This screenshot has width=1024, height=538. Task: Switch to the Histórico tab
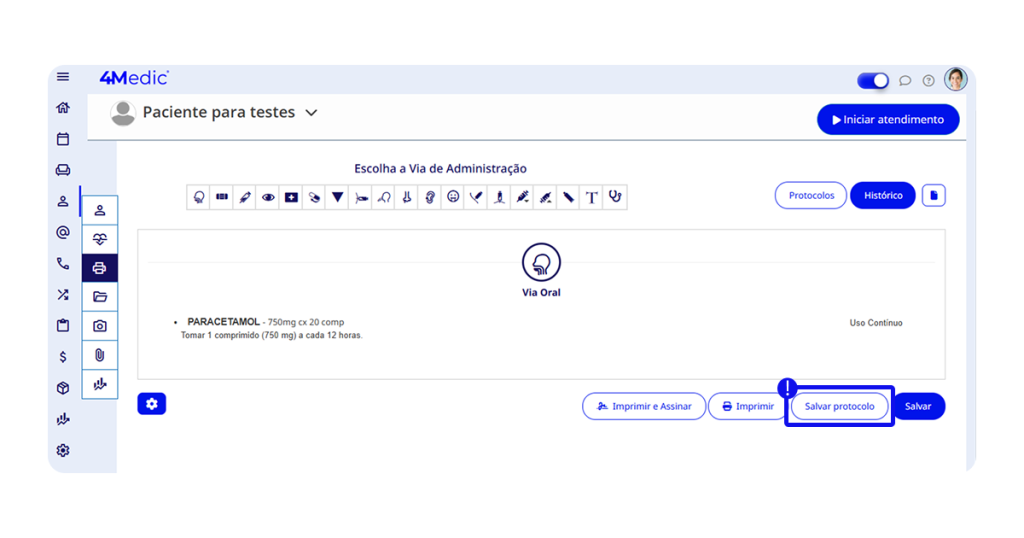click(x=883, y=196)
